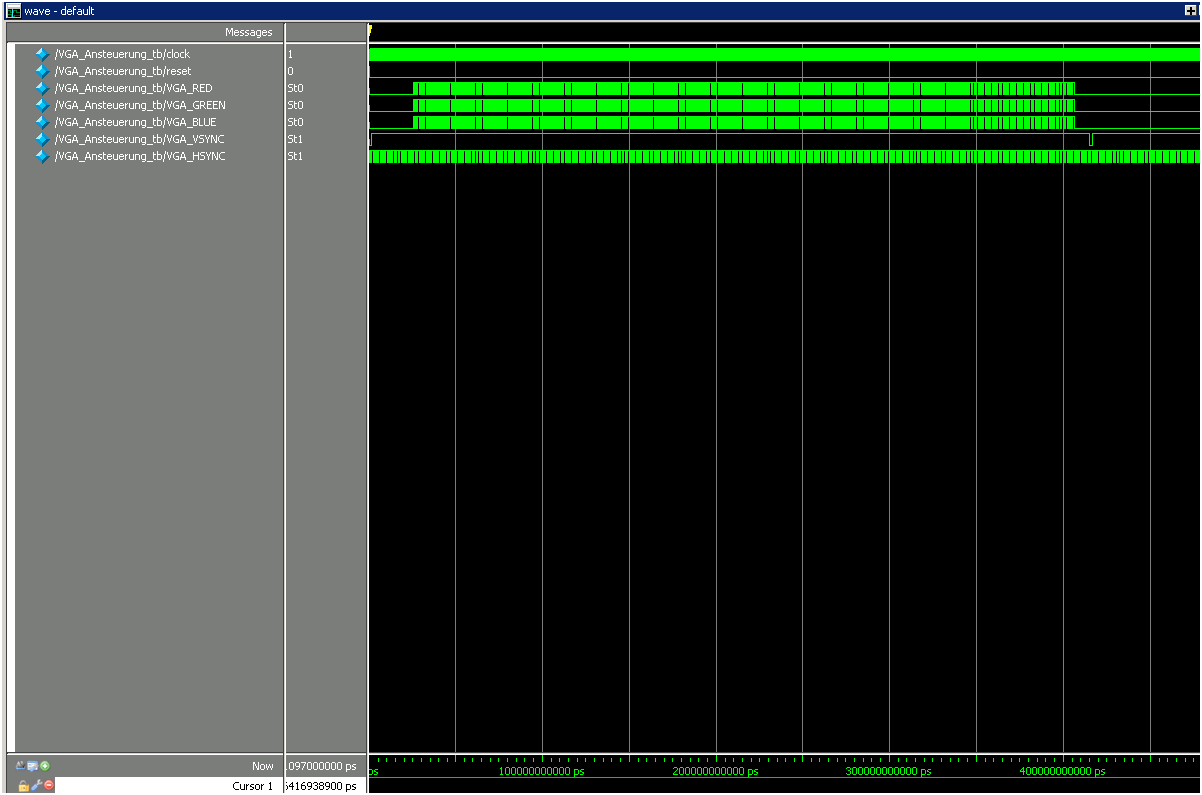Click the diamond icon beside clock signal
1202x795 pixels.
click(42, 54)
